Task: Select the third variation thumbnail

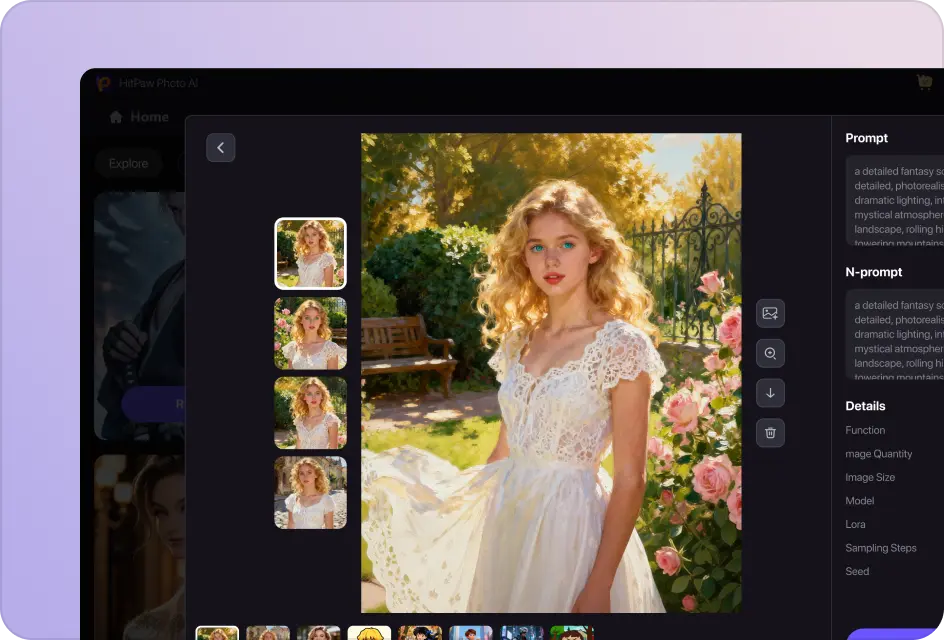Action: [310, 413]
